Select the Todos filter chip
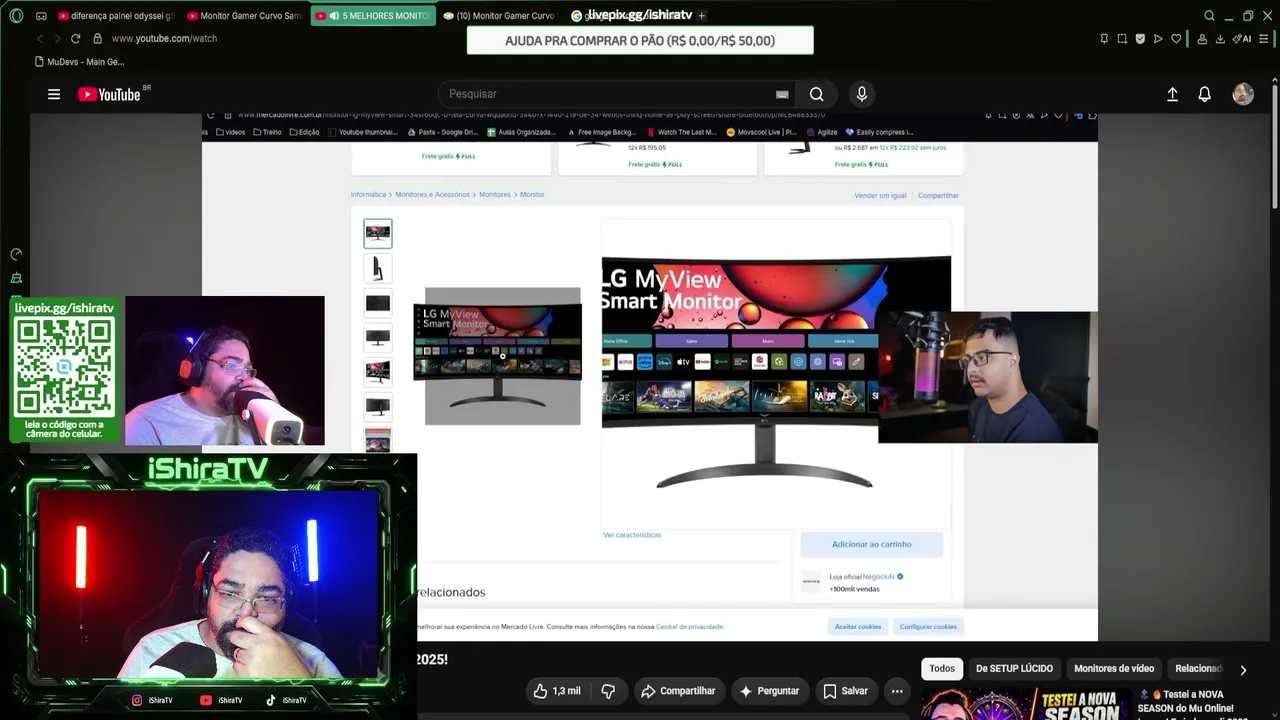Screen dimensions: 1280x720 pos(942,669)
